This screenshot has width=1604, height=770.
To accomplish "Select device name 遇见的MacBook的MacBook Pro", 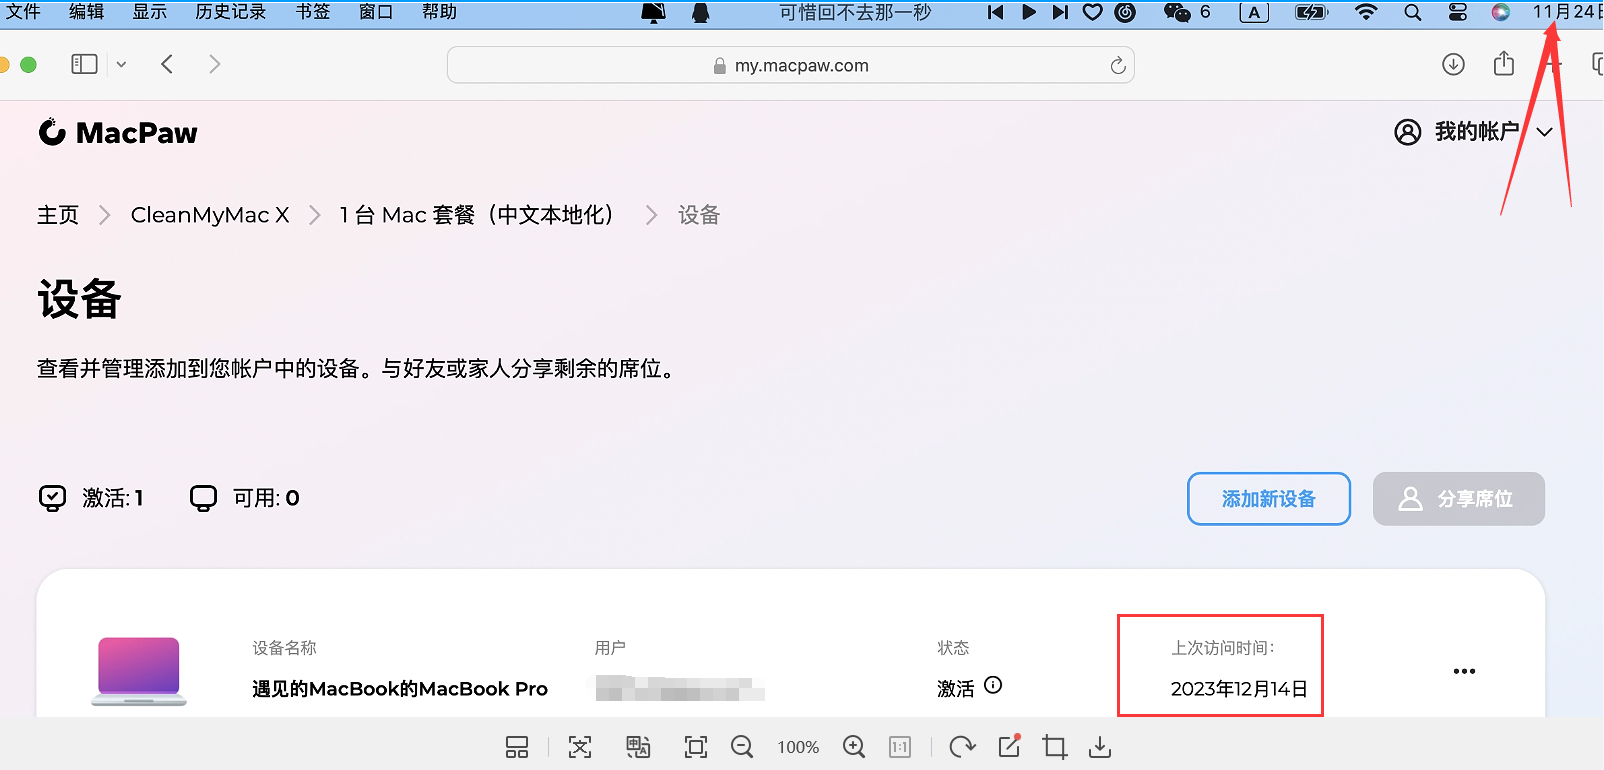I will pyautogui.click(x=400, y=689).
